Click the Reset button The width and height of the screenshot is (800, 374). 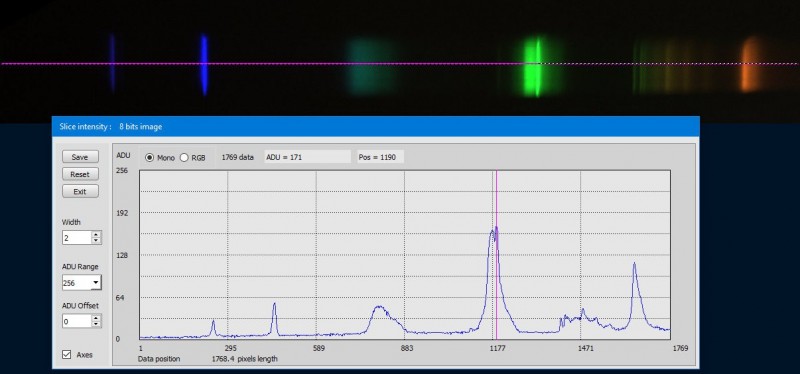point(80,174)
